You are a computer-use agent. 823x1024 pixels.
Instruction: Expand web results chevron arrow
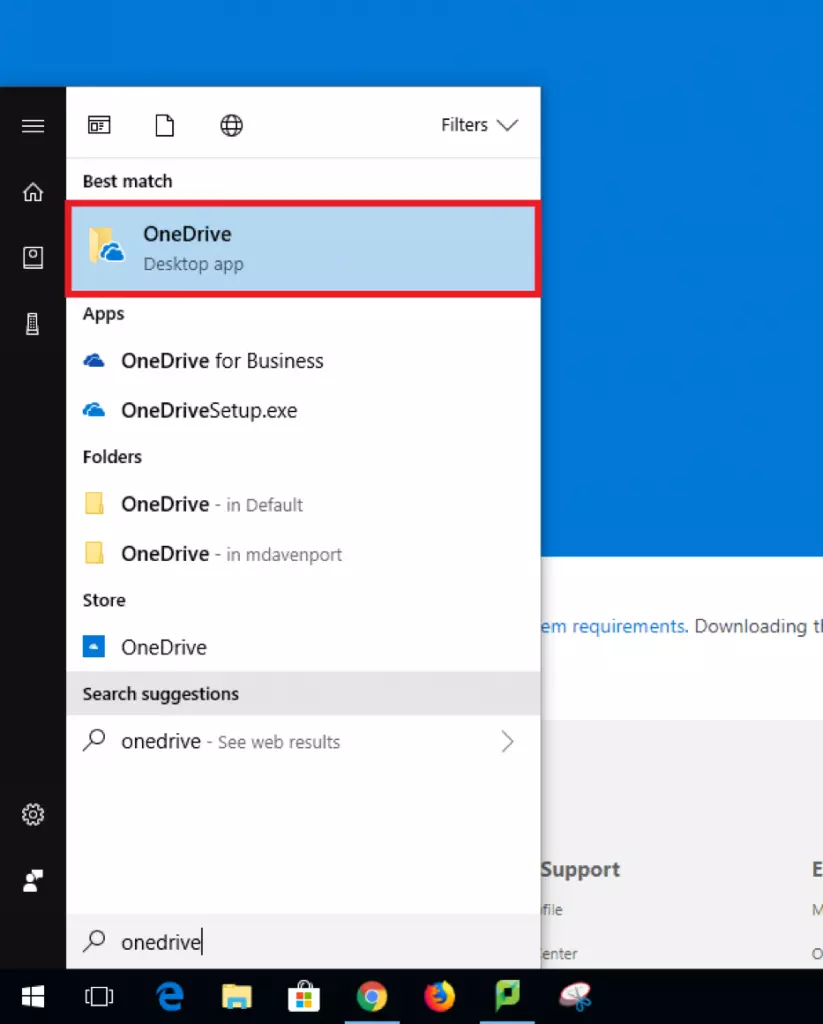point(508,741)
